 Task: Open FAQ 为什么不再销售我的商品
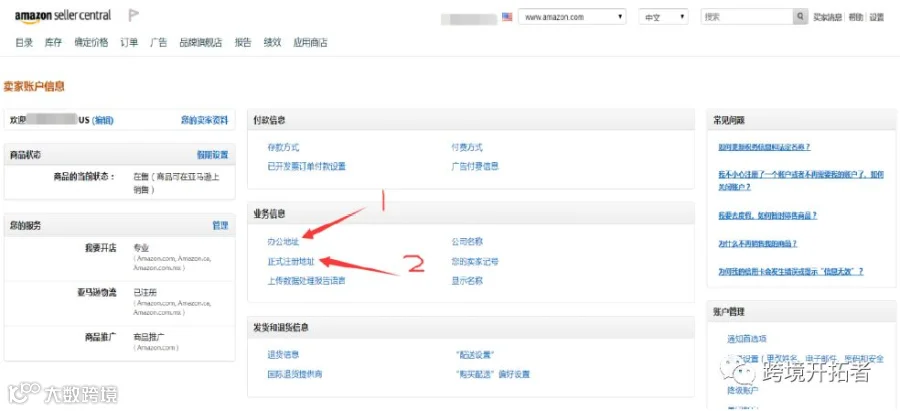point(758,243)
